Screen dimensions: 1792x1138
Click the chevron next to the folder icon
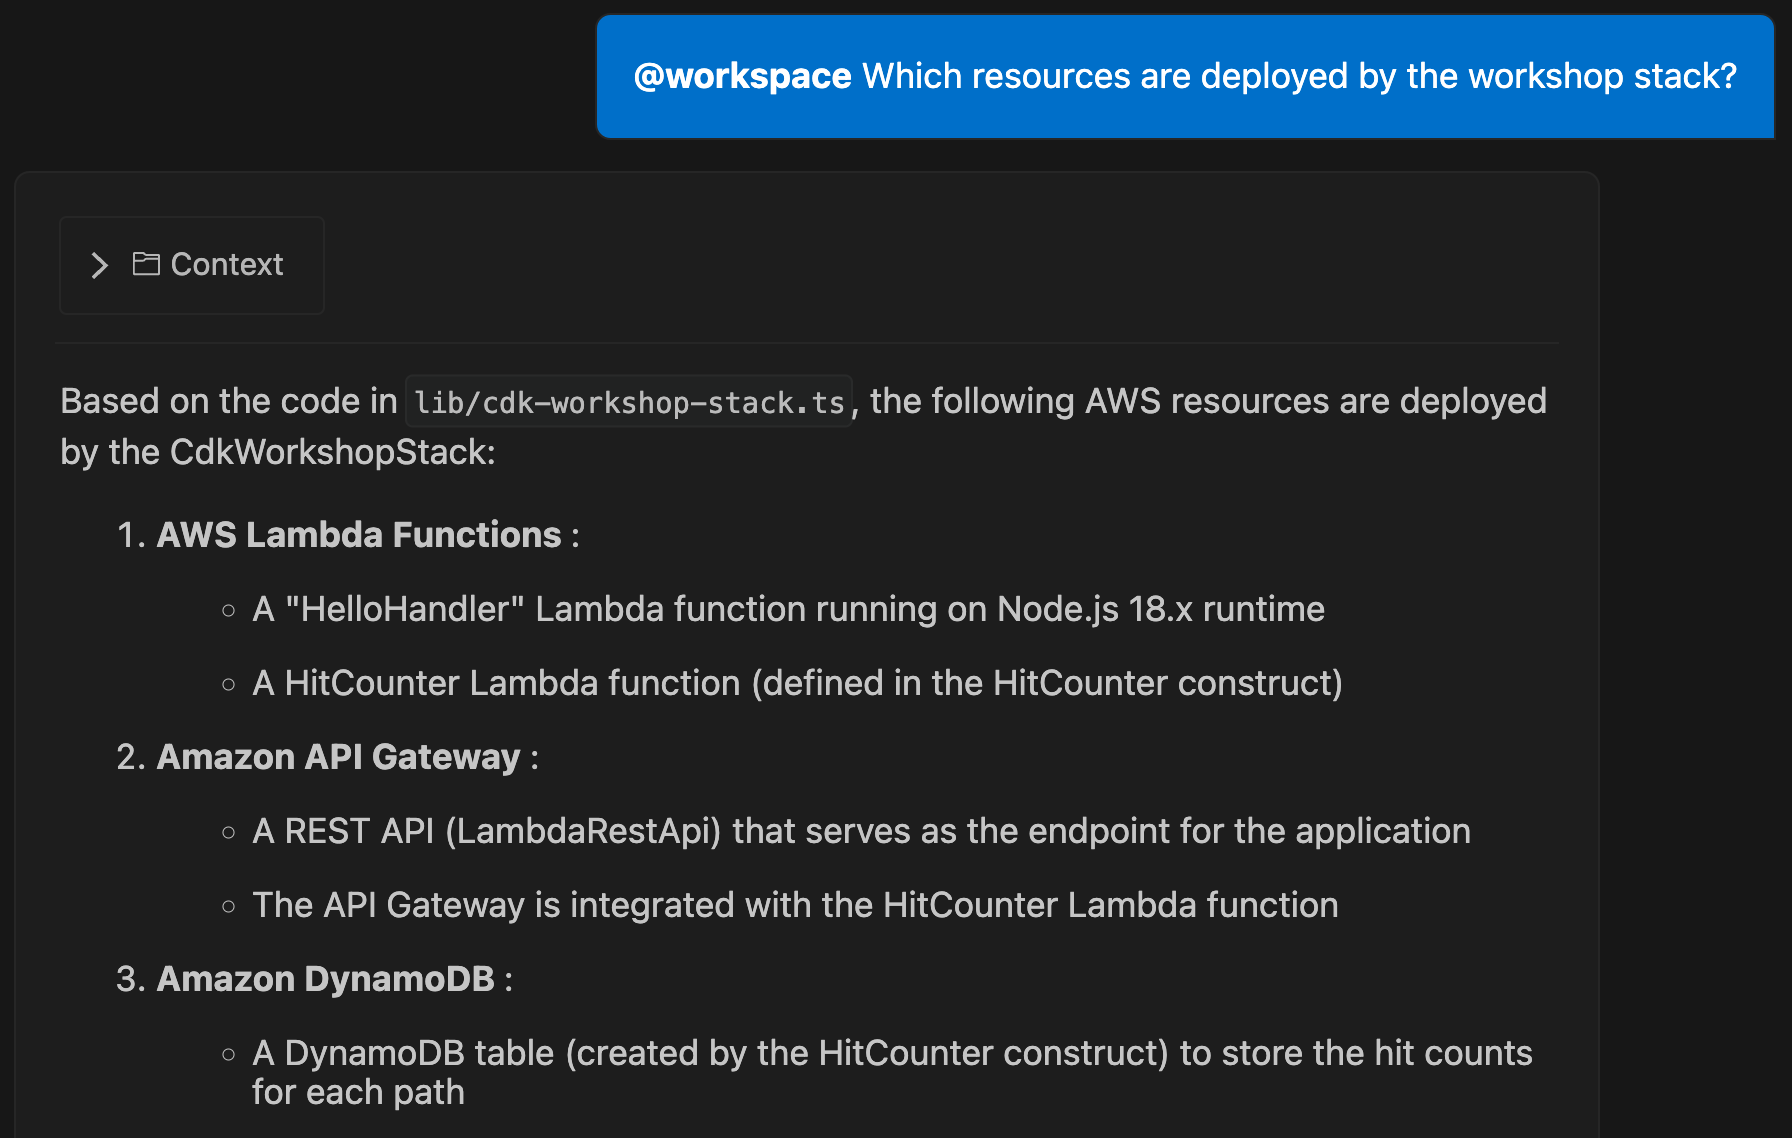click(x=99, y=265)
